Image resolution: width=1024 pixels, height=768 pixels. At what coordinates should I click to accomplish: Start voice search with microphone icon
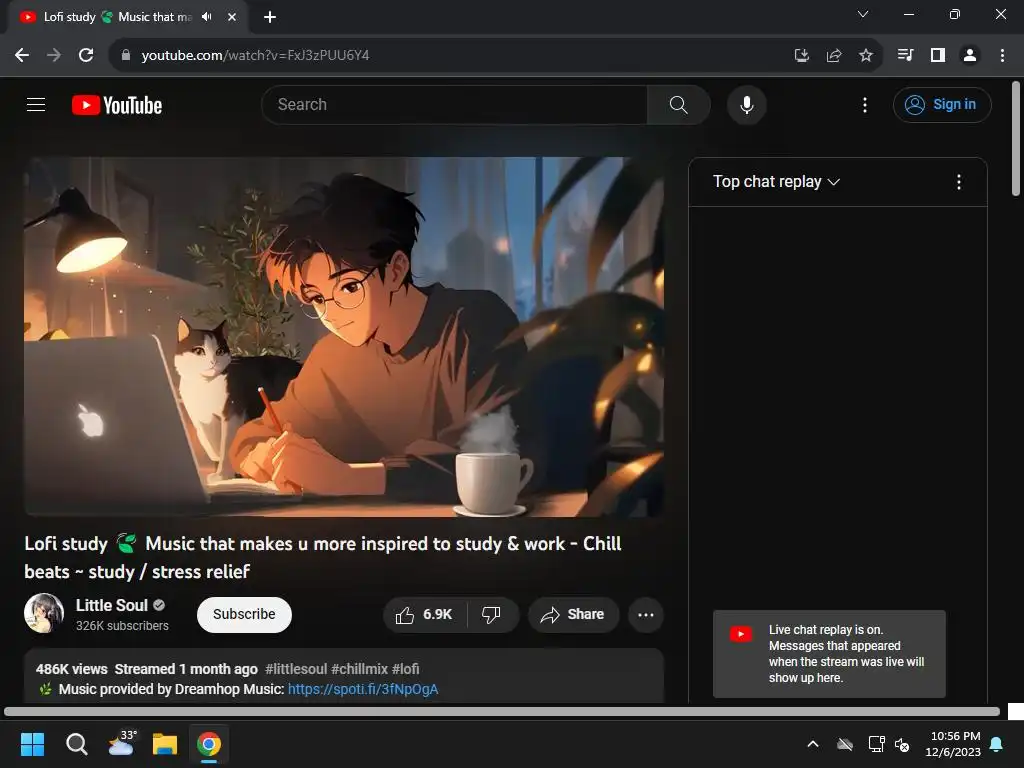click(x=746, y=104)
